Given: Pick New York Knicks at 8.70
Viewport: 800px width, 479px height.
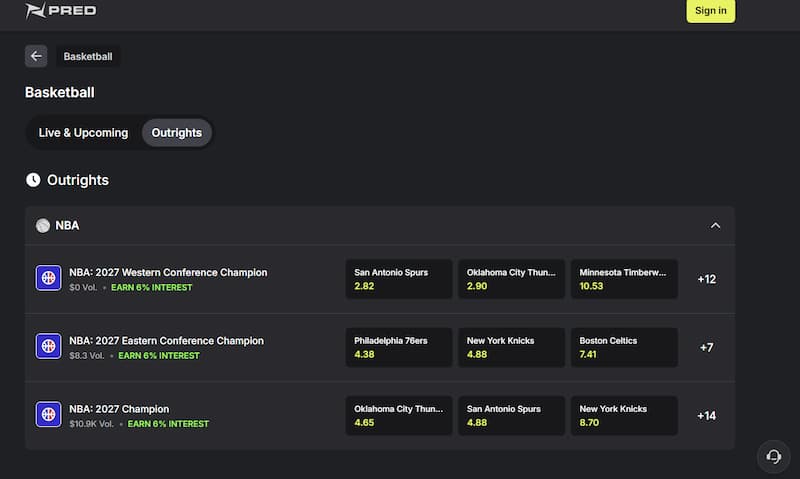Looking at the screenshot, I should pyautogui.click(x=624, y=416).
